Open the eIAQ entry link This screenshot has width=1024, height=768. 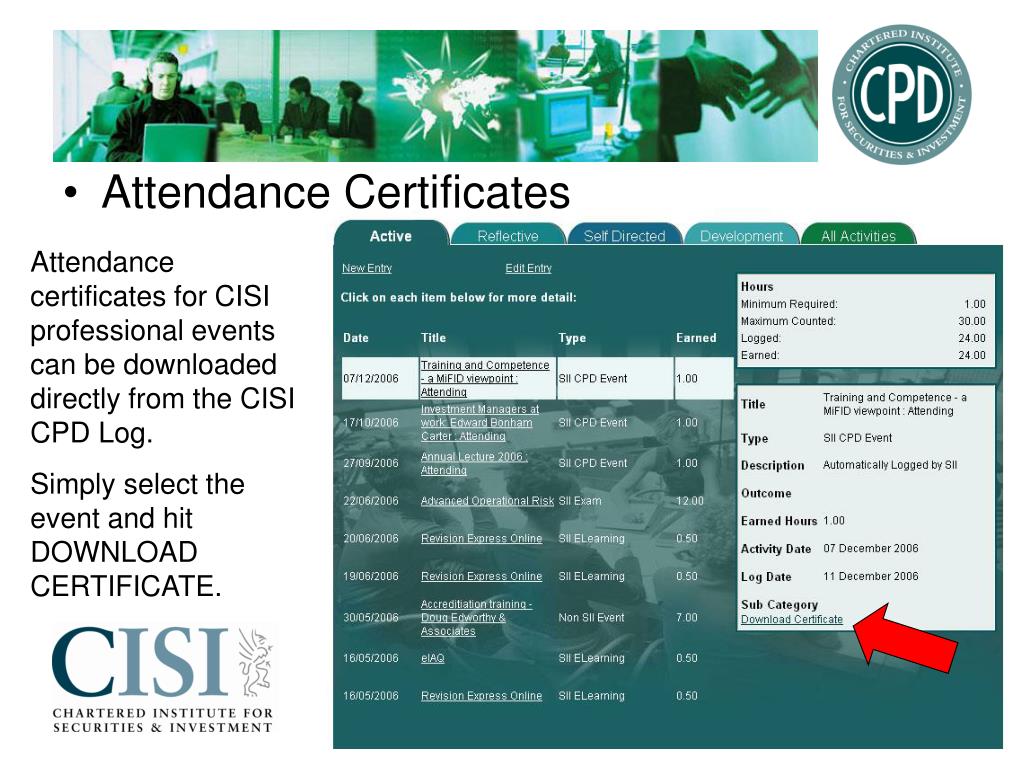tap(432, 658)
